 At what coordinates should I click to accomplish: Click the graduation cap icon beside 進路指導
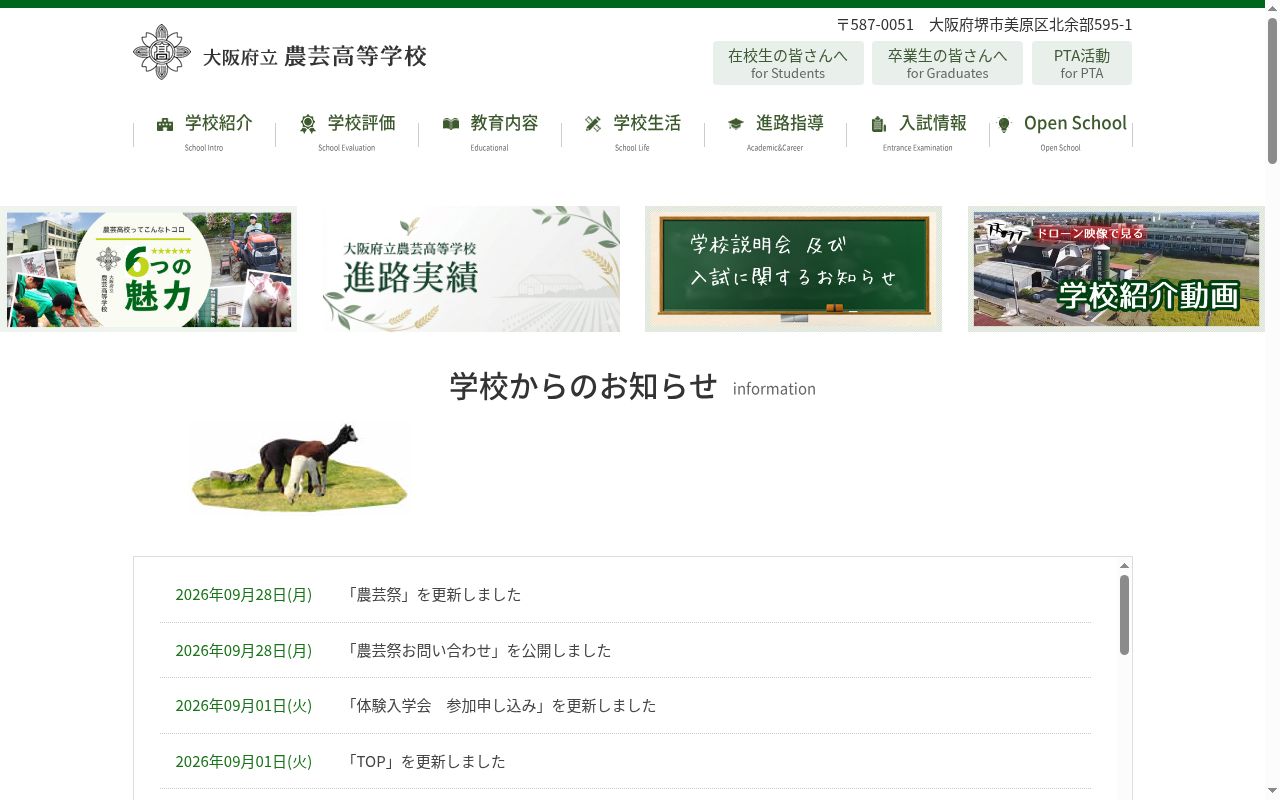pyautogui.click(x=736, y=124)
